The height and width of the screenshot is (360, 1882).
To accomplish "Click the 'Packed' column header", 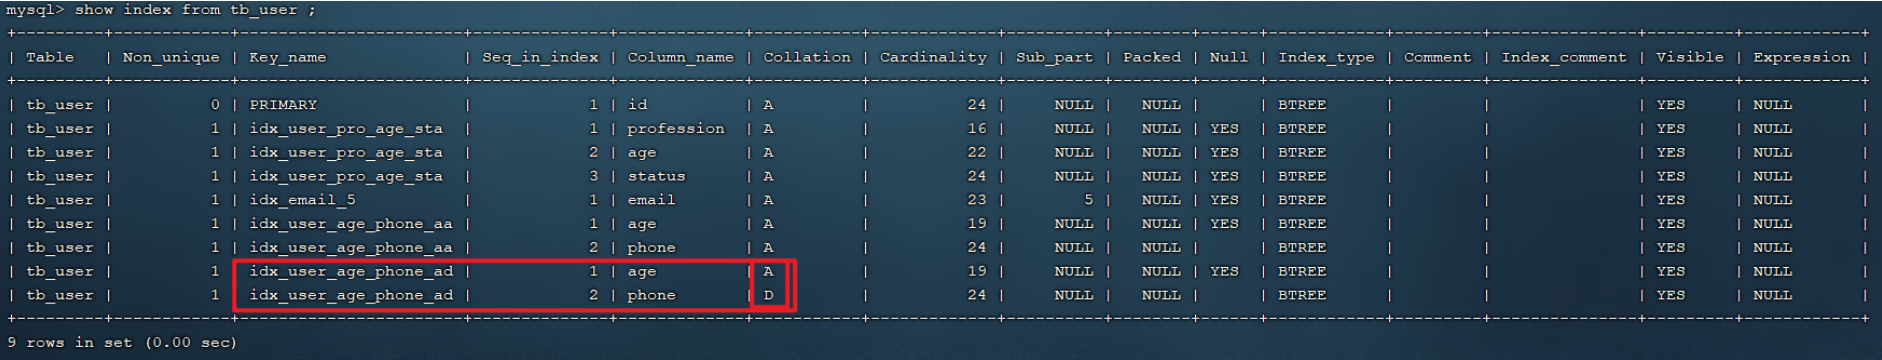I will 1152,57.
